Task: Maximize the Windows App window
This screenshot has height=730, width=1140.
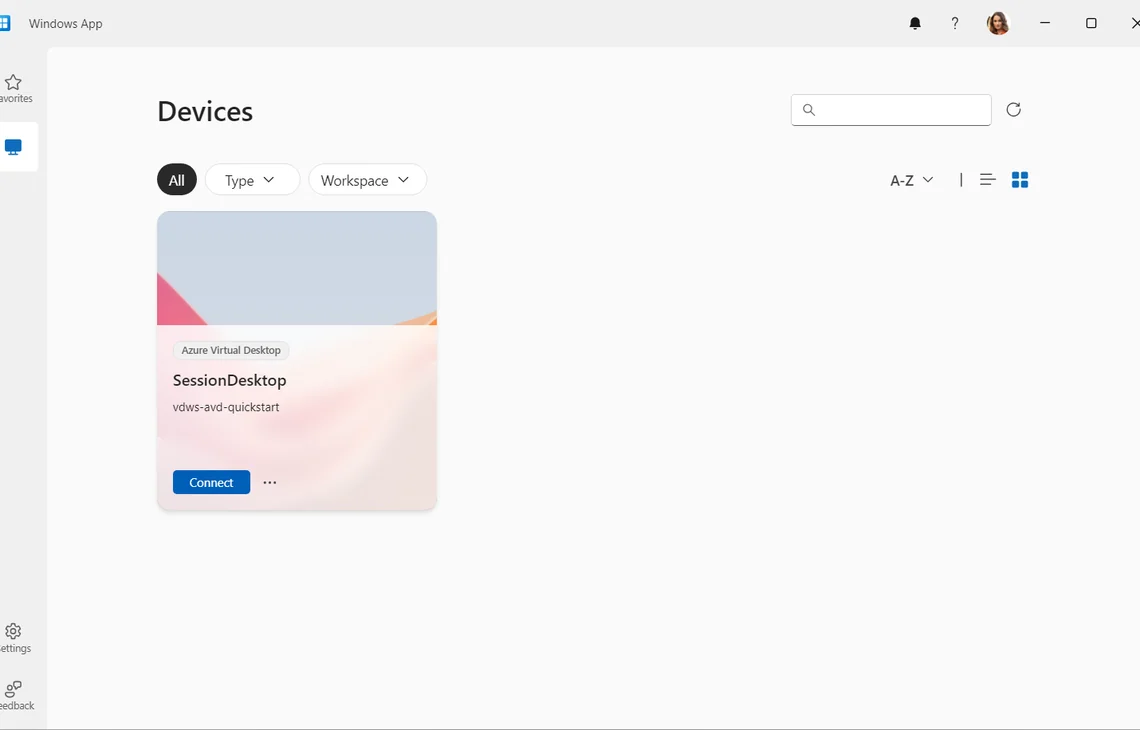Action: click(1091, 23)
